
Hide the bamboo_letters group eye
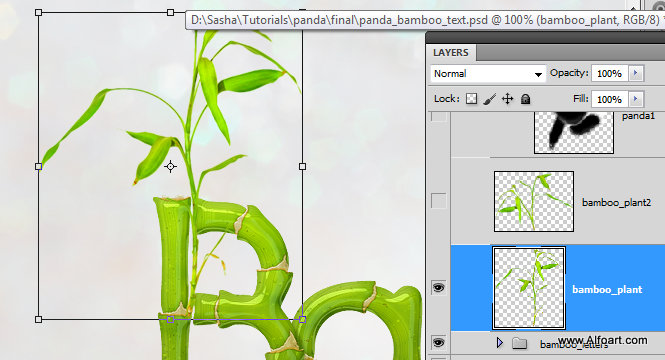tap(439, 343)
